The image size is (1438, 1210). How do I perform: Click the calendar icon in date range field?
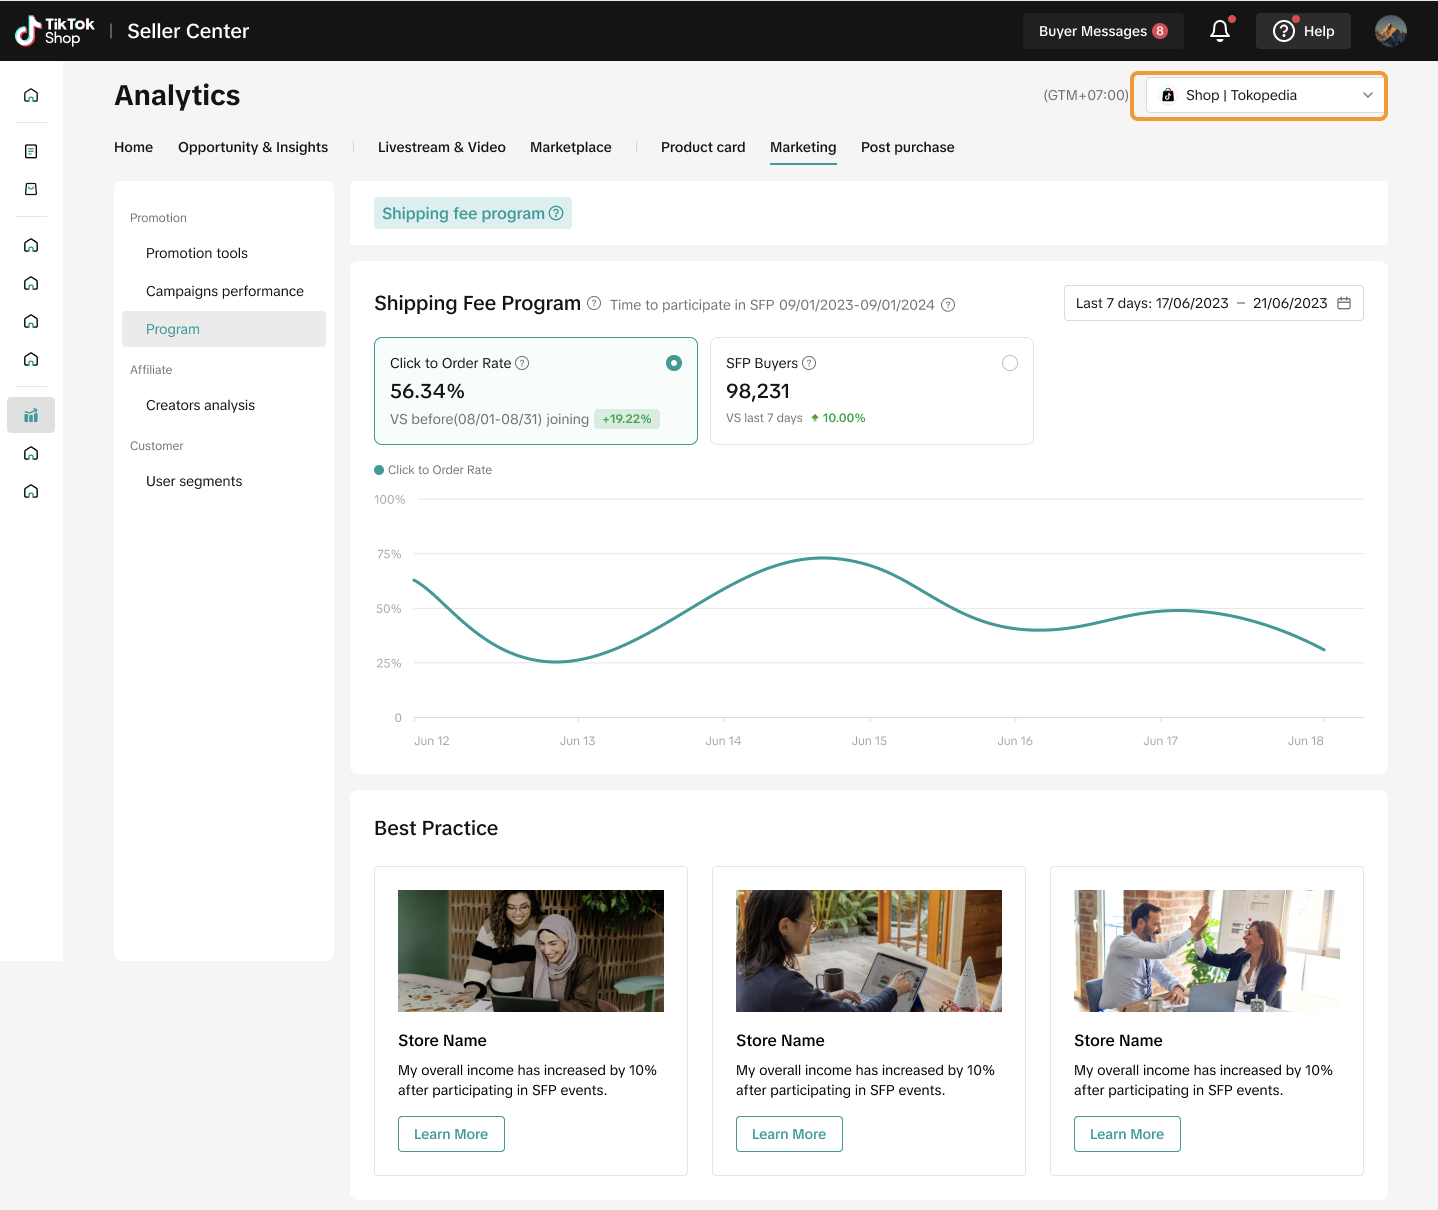(x=1344, y=303)
